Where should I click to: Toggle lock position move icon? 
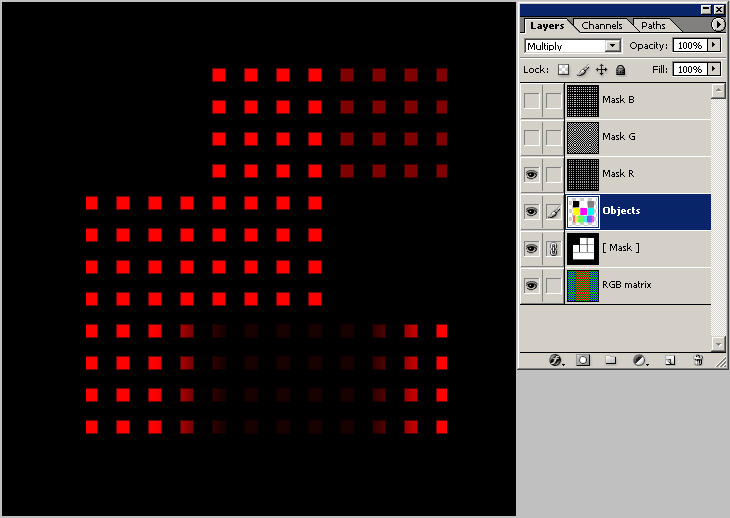pyautogui.click(x=602, y=70)
